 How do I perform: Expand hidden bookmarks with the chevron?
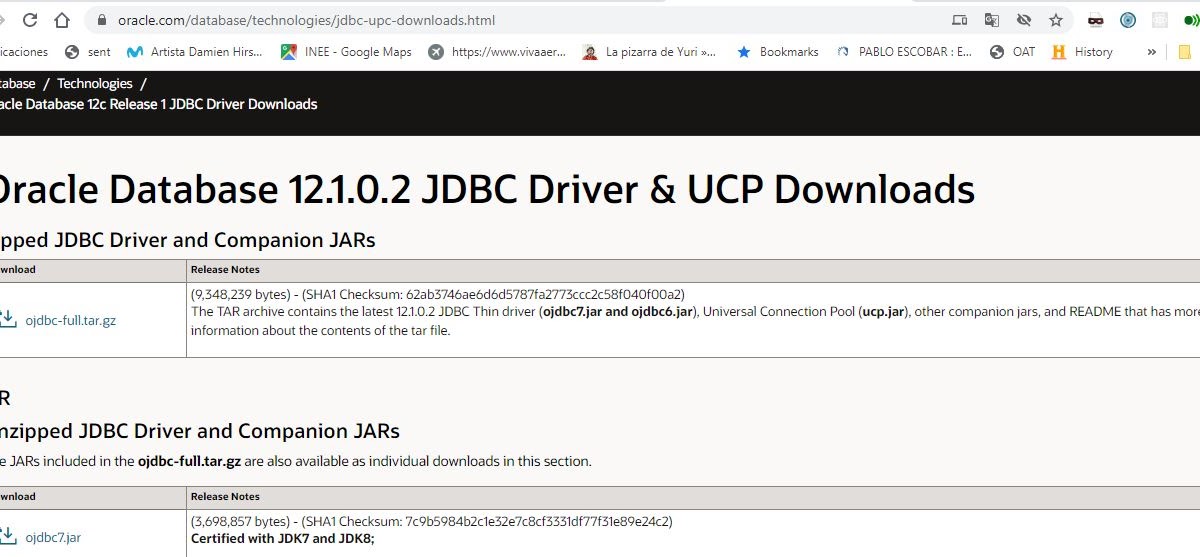coord(1151,52)
